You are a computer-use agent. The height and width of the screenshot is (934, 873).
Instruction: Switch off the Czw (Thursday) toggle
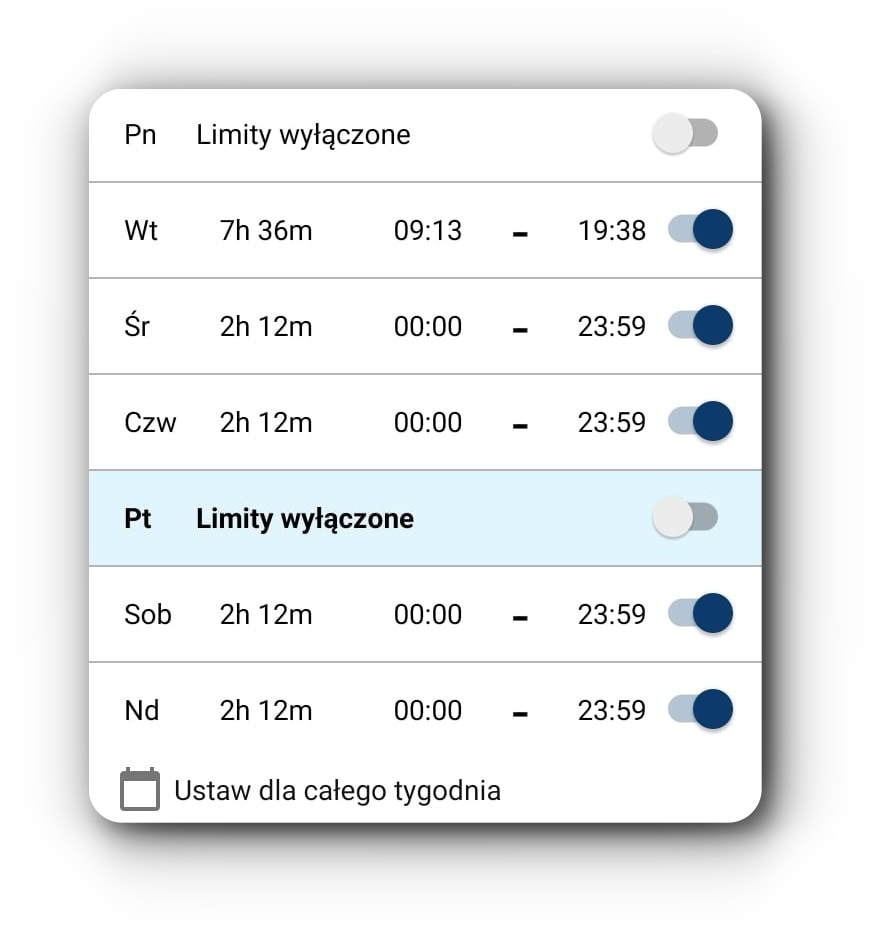[x=700, y=421]
